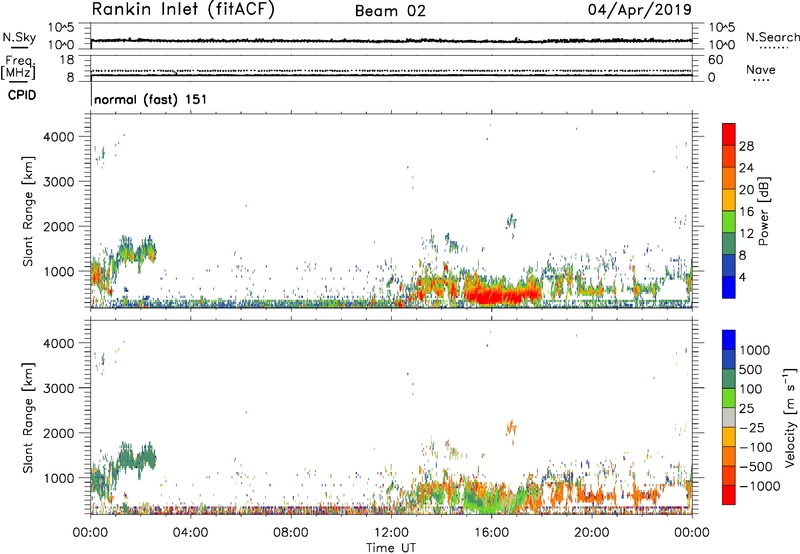The height and width of the screenshot is (554, 800).
Task: Click the '20:00' time tick label
Action: [x=591, y=533]
